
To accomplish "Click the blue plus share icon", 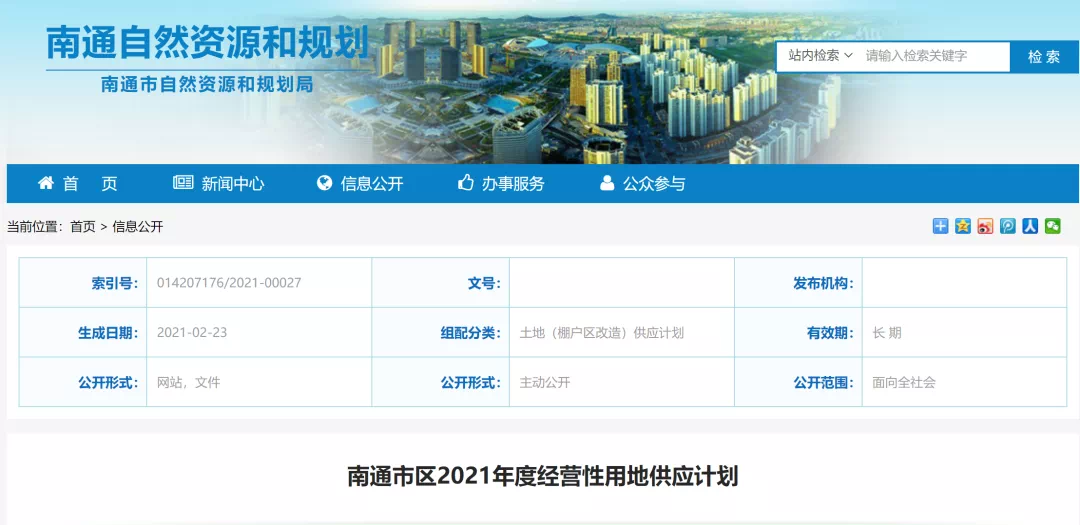I will point(940,226).
